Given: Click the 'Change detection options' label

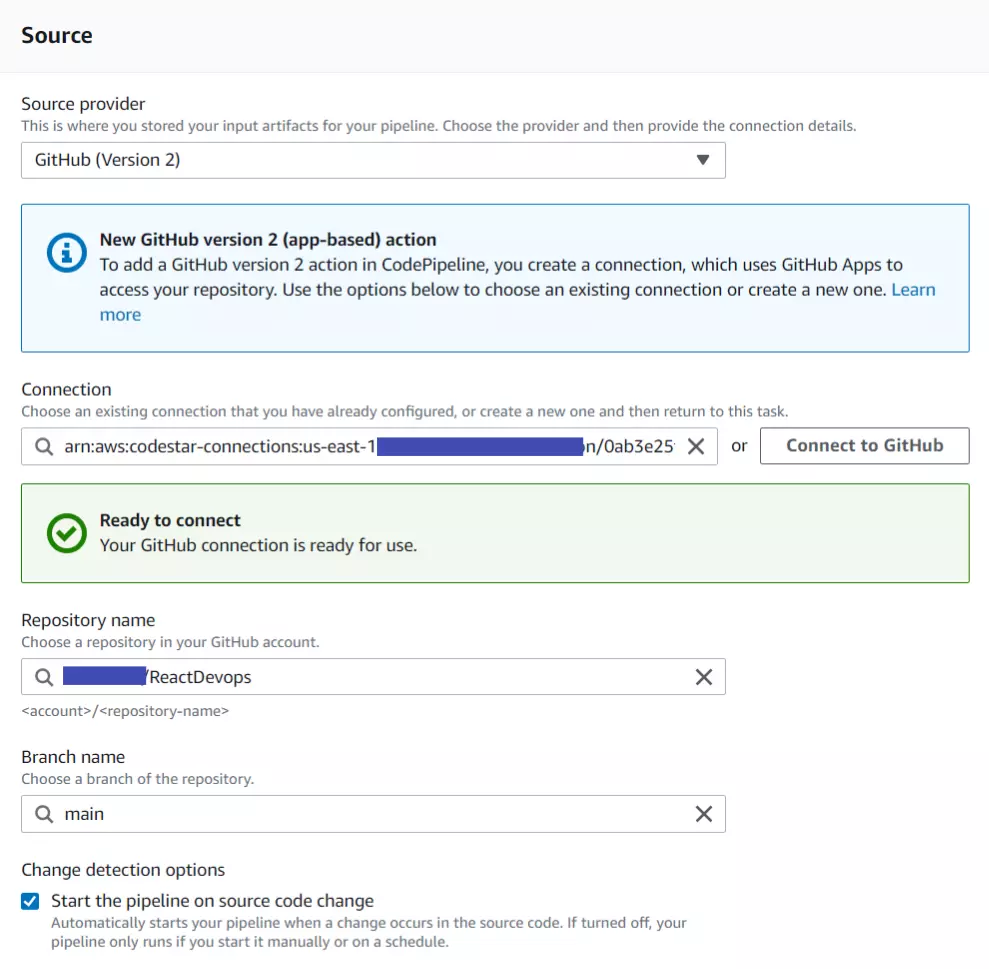Looking at the screenshot, I should [123, 870].
